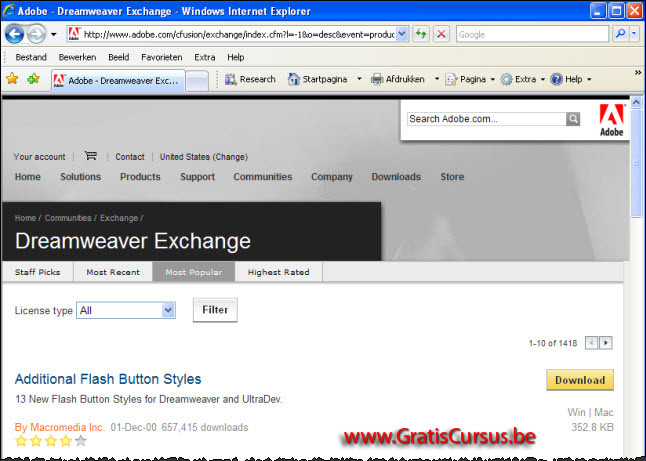Viewport: 646px width, 461px height.
Task: Click the browser Forward arrow button
Action: tap(36, 34)
